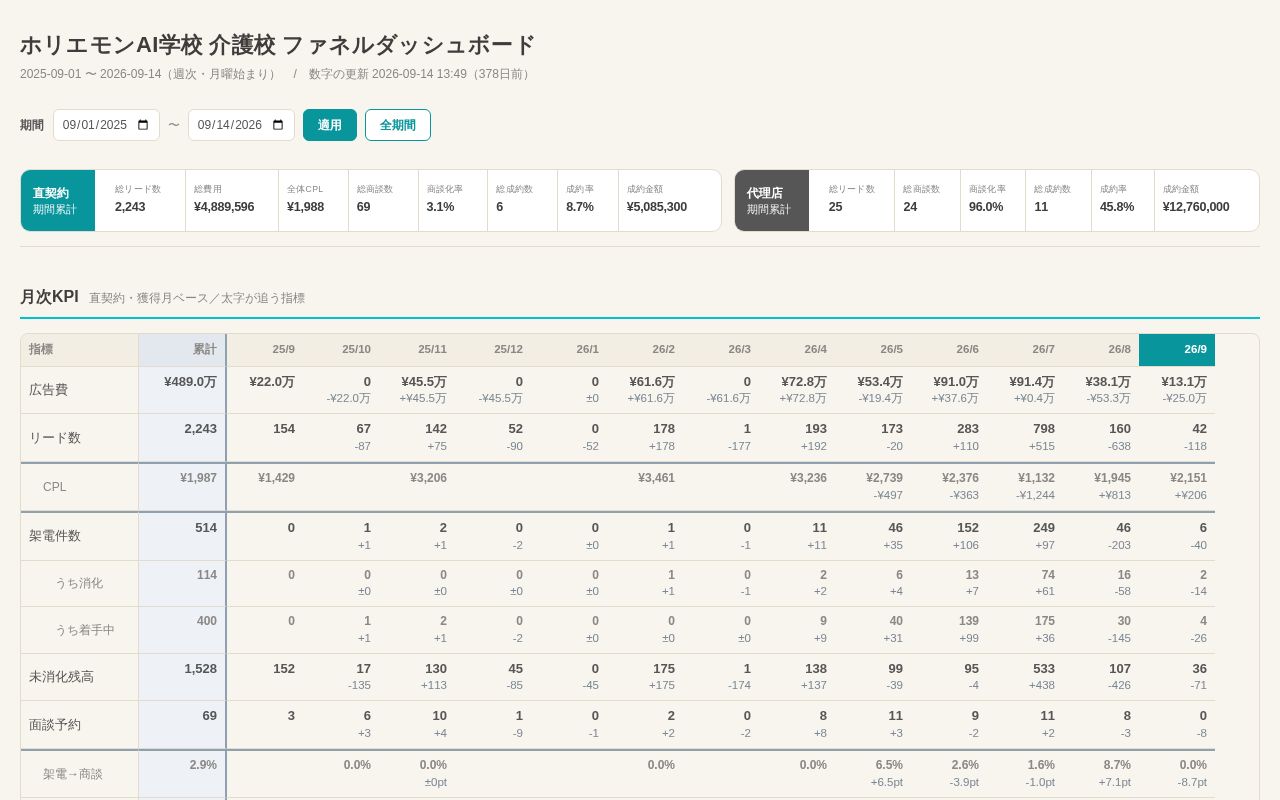Viewport: 1280px width, 800px height.
Task: Click the 適用 apply button
Action: [x=330, y=125]
